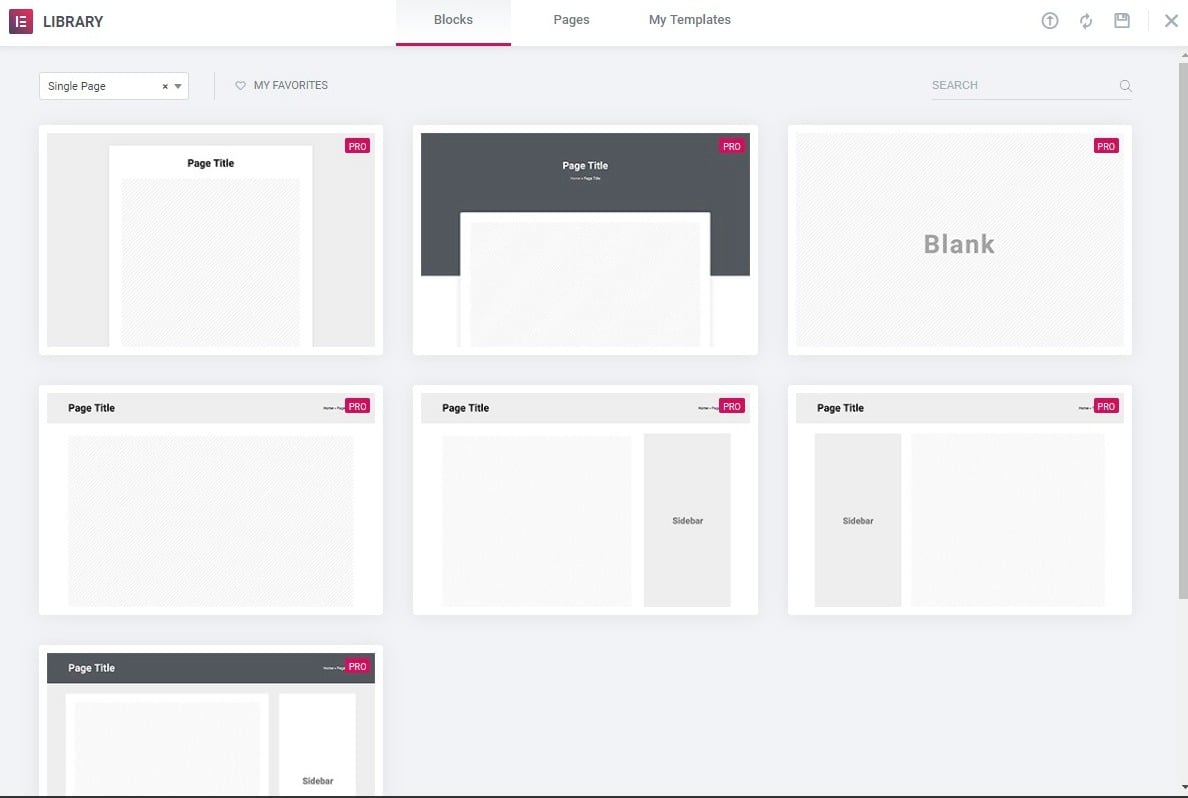Show My Favorites templates
The width and height of the screenshot is (1188, 798).
pyautogui.click(x=290, y=86)
